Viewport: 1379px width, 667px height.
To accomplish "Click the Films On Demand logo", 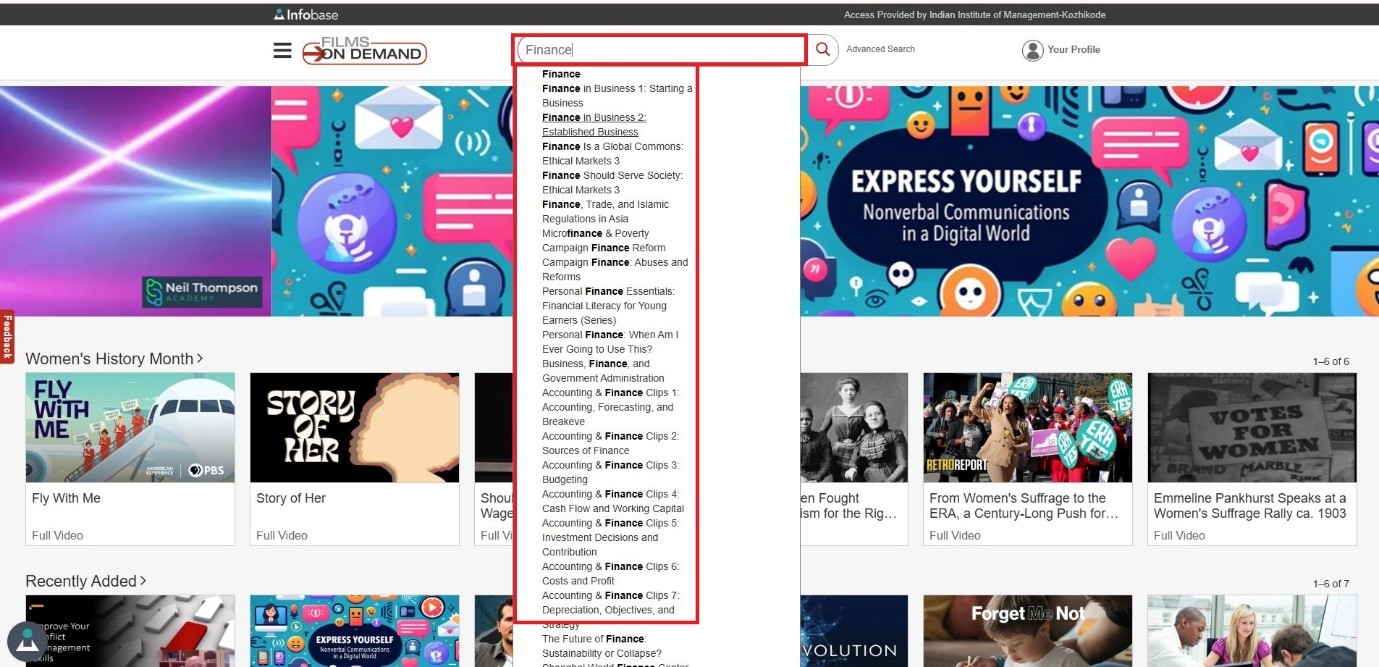I will [366, 51].
